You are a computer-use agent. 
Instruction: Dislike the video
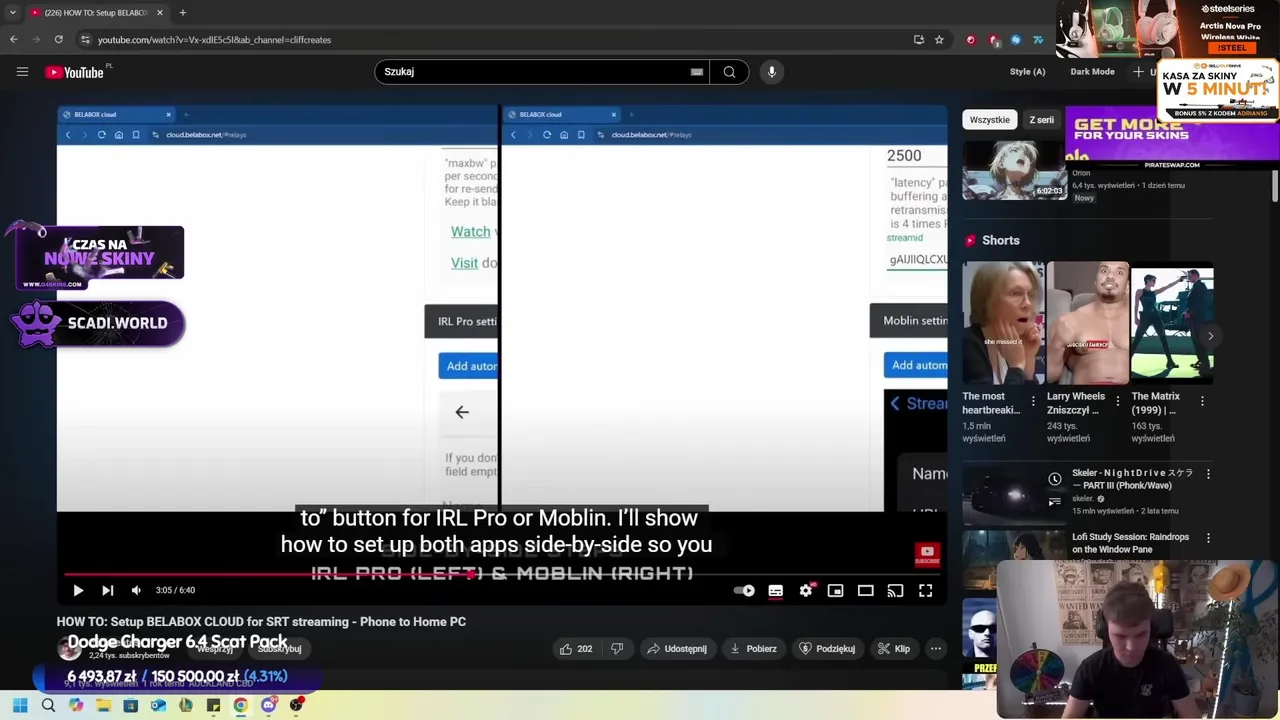coord(617,649)
